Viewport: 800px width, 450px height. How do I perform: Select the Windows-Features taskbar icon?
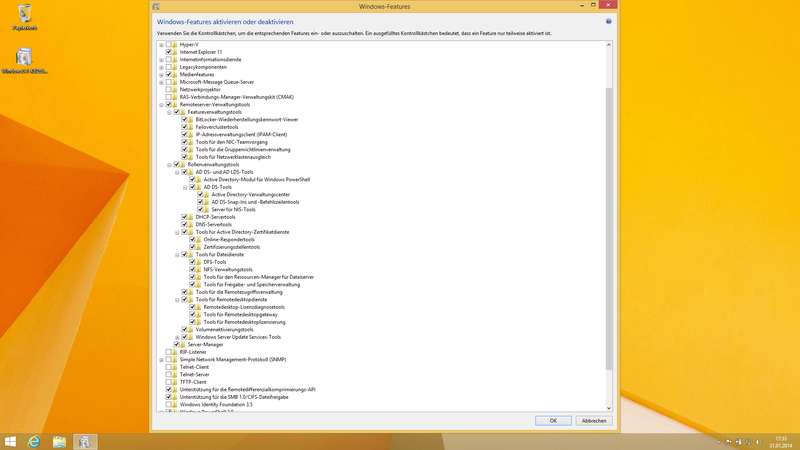85,441
